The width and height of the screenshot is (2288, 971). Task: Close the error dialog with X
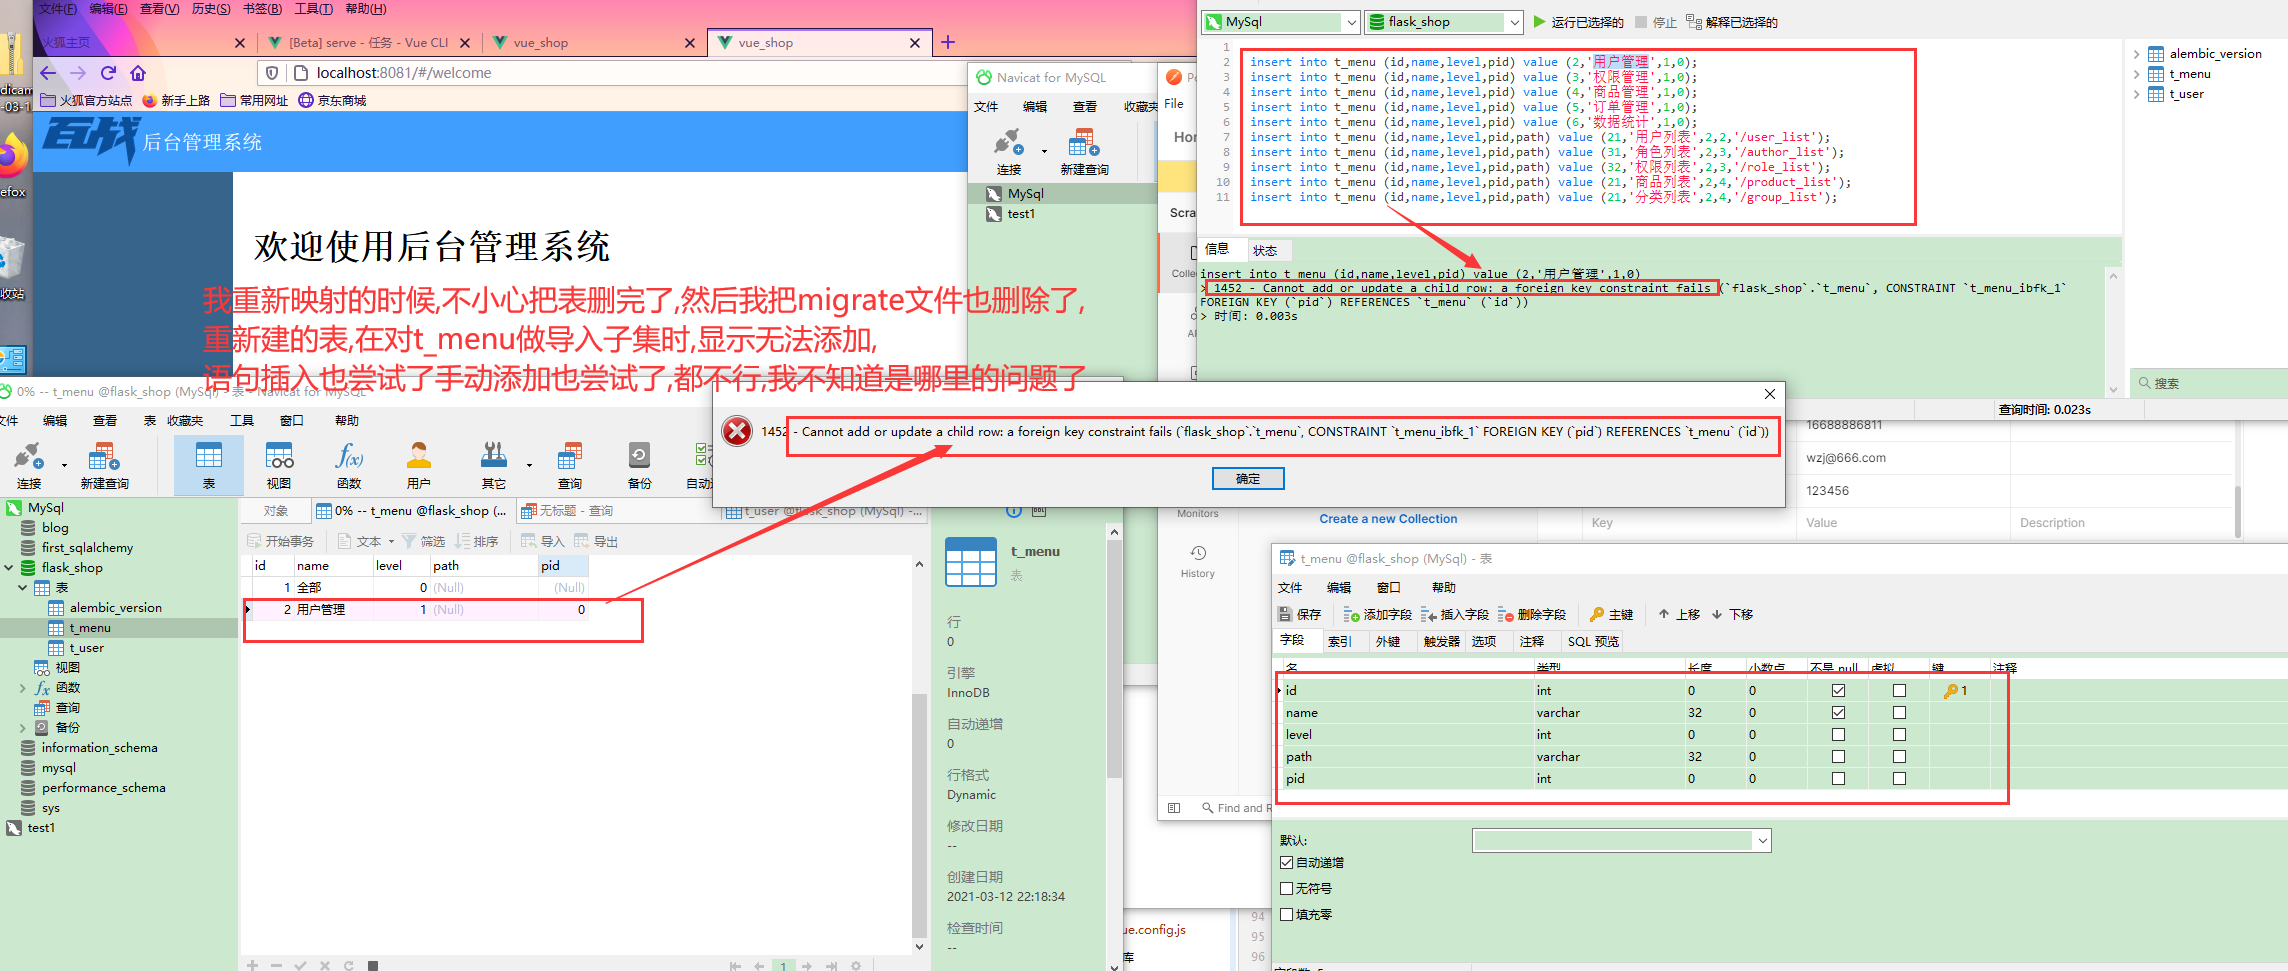click(x=1769, y=394)
